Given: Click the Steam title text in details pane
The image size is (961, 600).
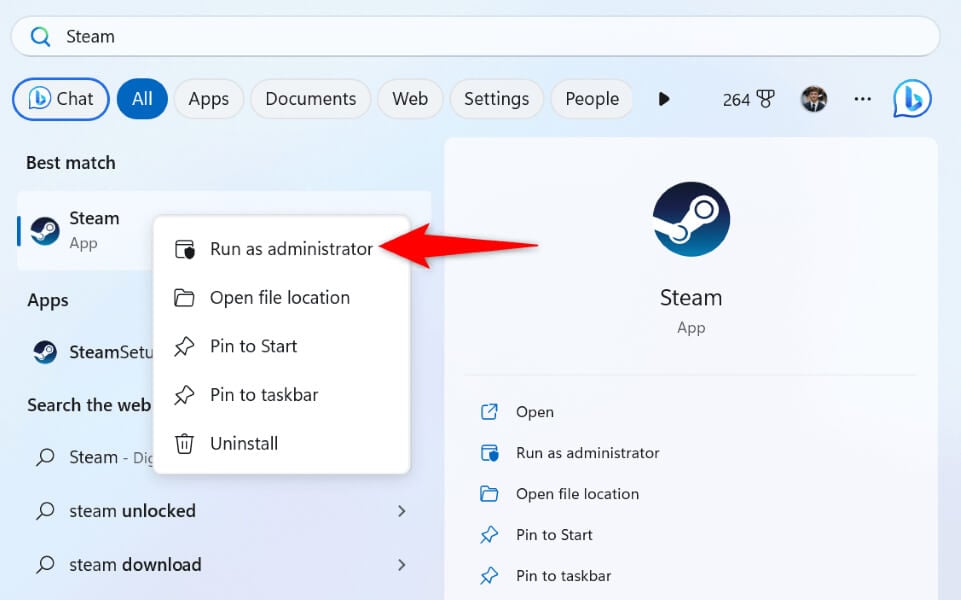Looking at the screenshot, I should pos(691,298).
